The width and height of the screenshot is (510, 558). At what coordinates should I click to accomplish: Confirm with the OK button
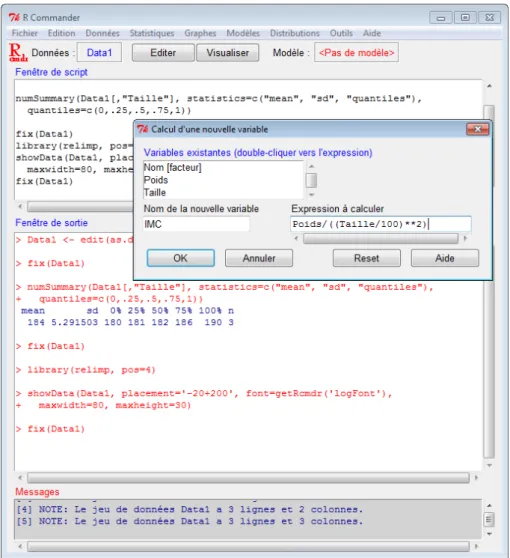coord(180,258)
